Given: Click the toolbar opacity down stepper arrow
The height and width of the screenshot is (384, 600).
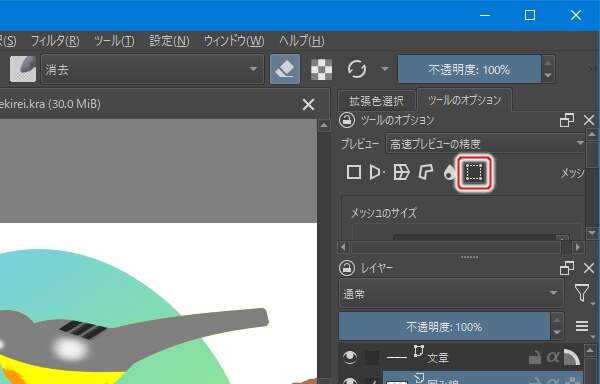Looking at the screenshot, I should pos(548,76).
